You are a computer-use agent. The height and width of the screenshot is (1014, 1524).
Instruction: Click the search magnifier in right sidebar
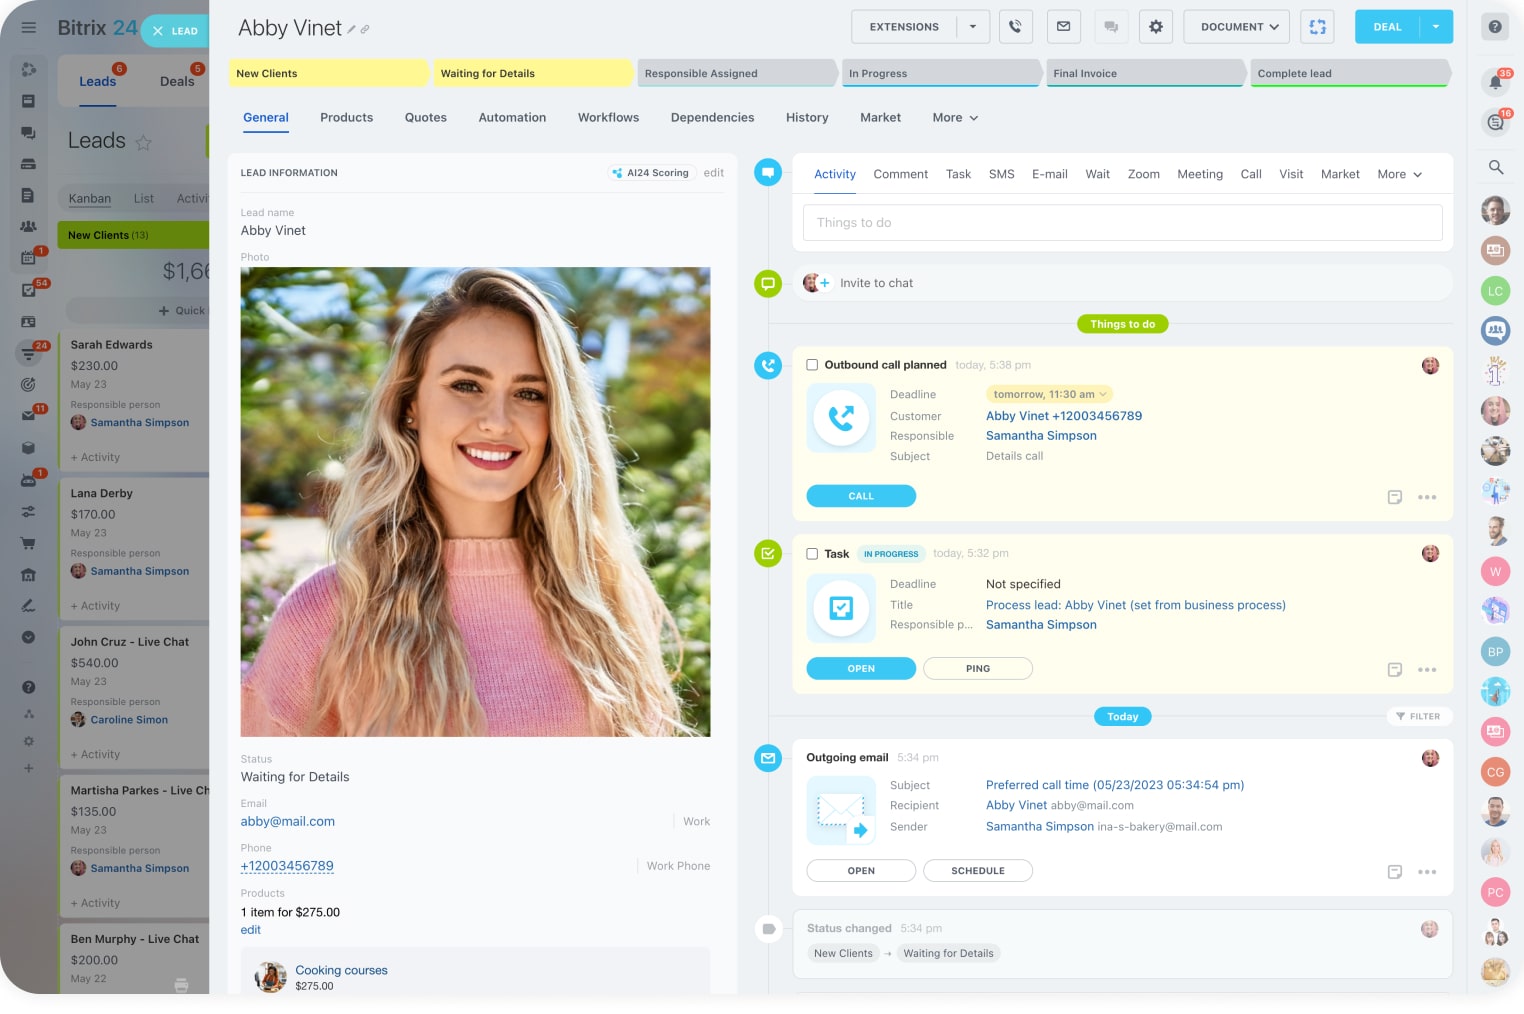click(x=1495, y=167)
